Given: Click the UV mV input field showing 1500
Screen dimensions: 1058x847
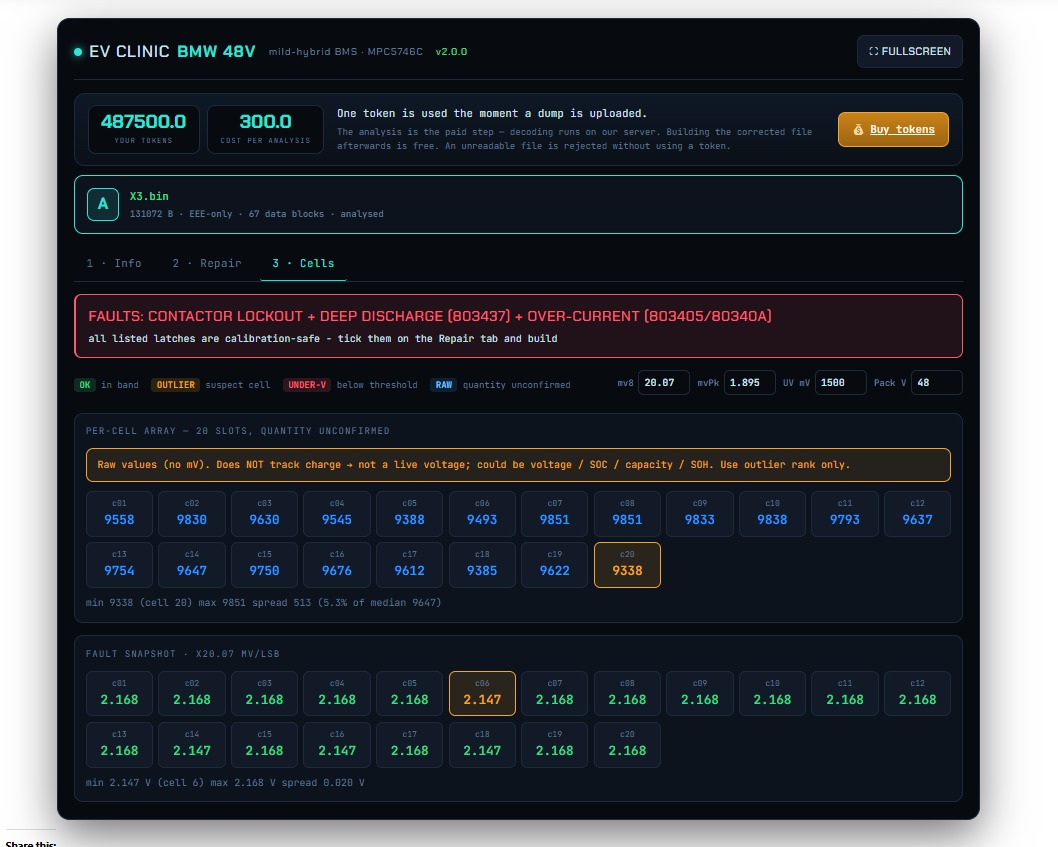Looking at the screenshot, I should click(x=841, y=383).
